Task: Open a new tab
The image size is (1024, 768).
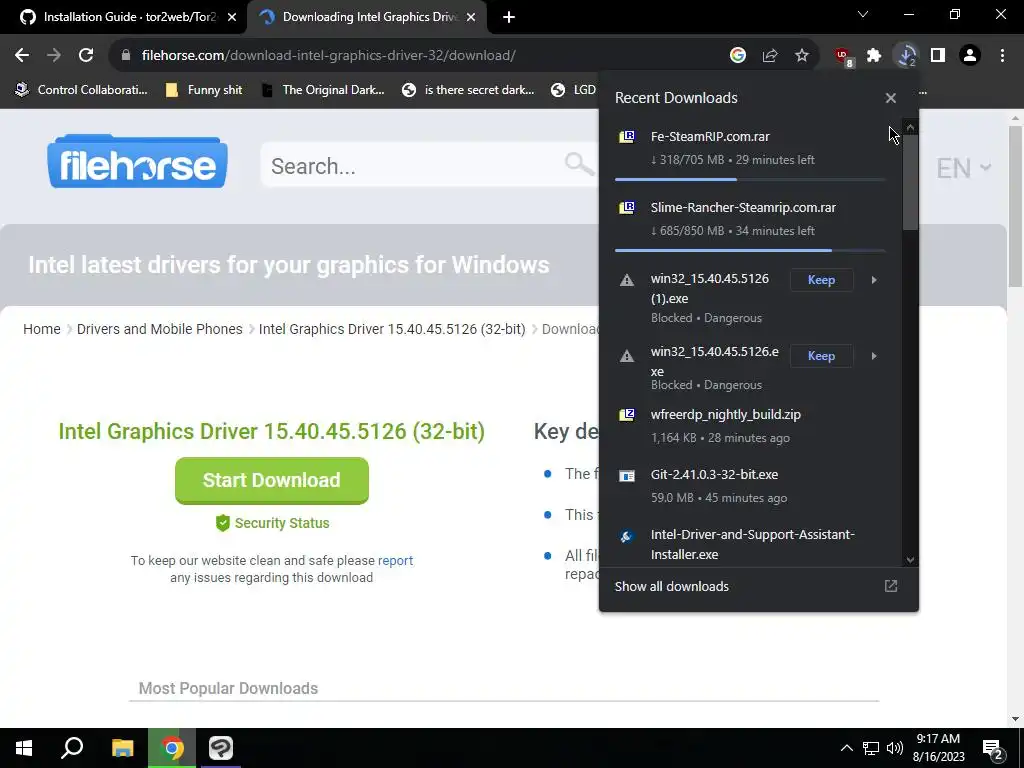Action: [509, 18]
